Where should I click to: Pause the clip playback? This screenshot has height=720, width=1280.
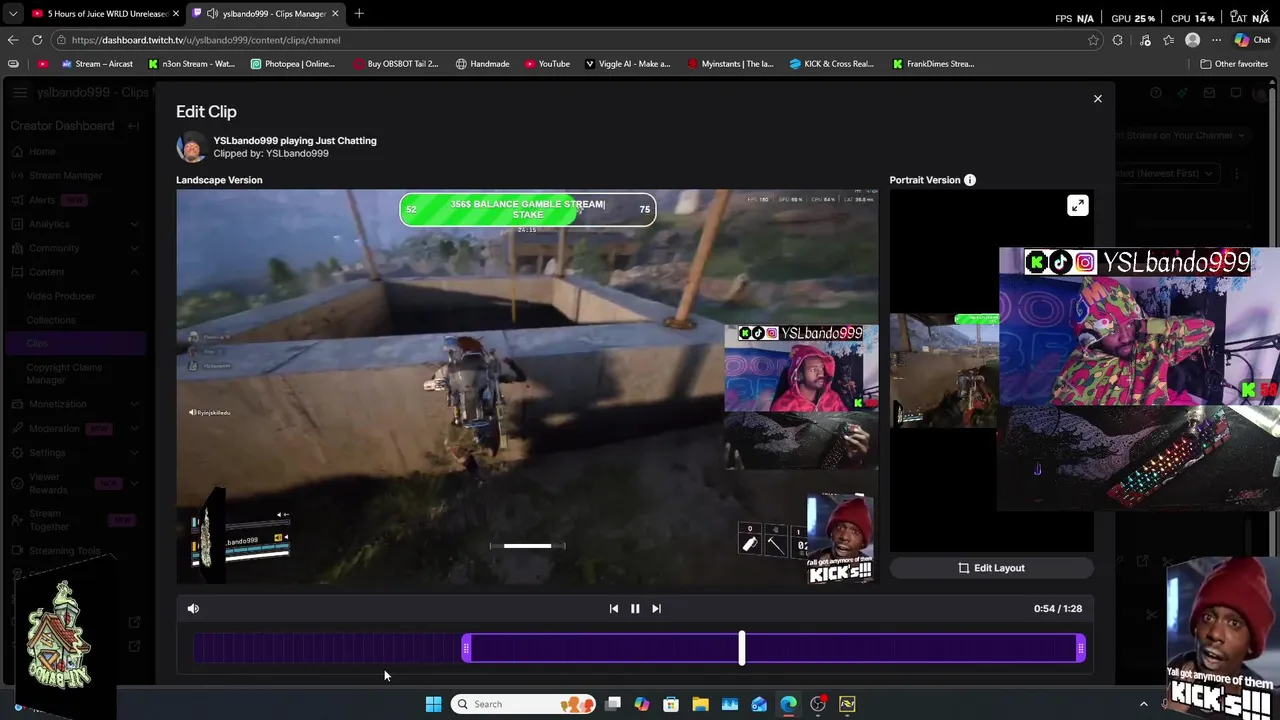click(635, 608)
